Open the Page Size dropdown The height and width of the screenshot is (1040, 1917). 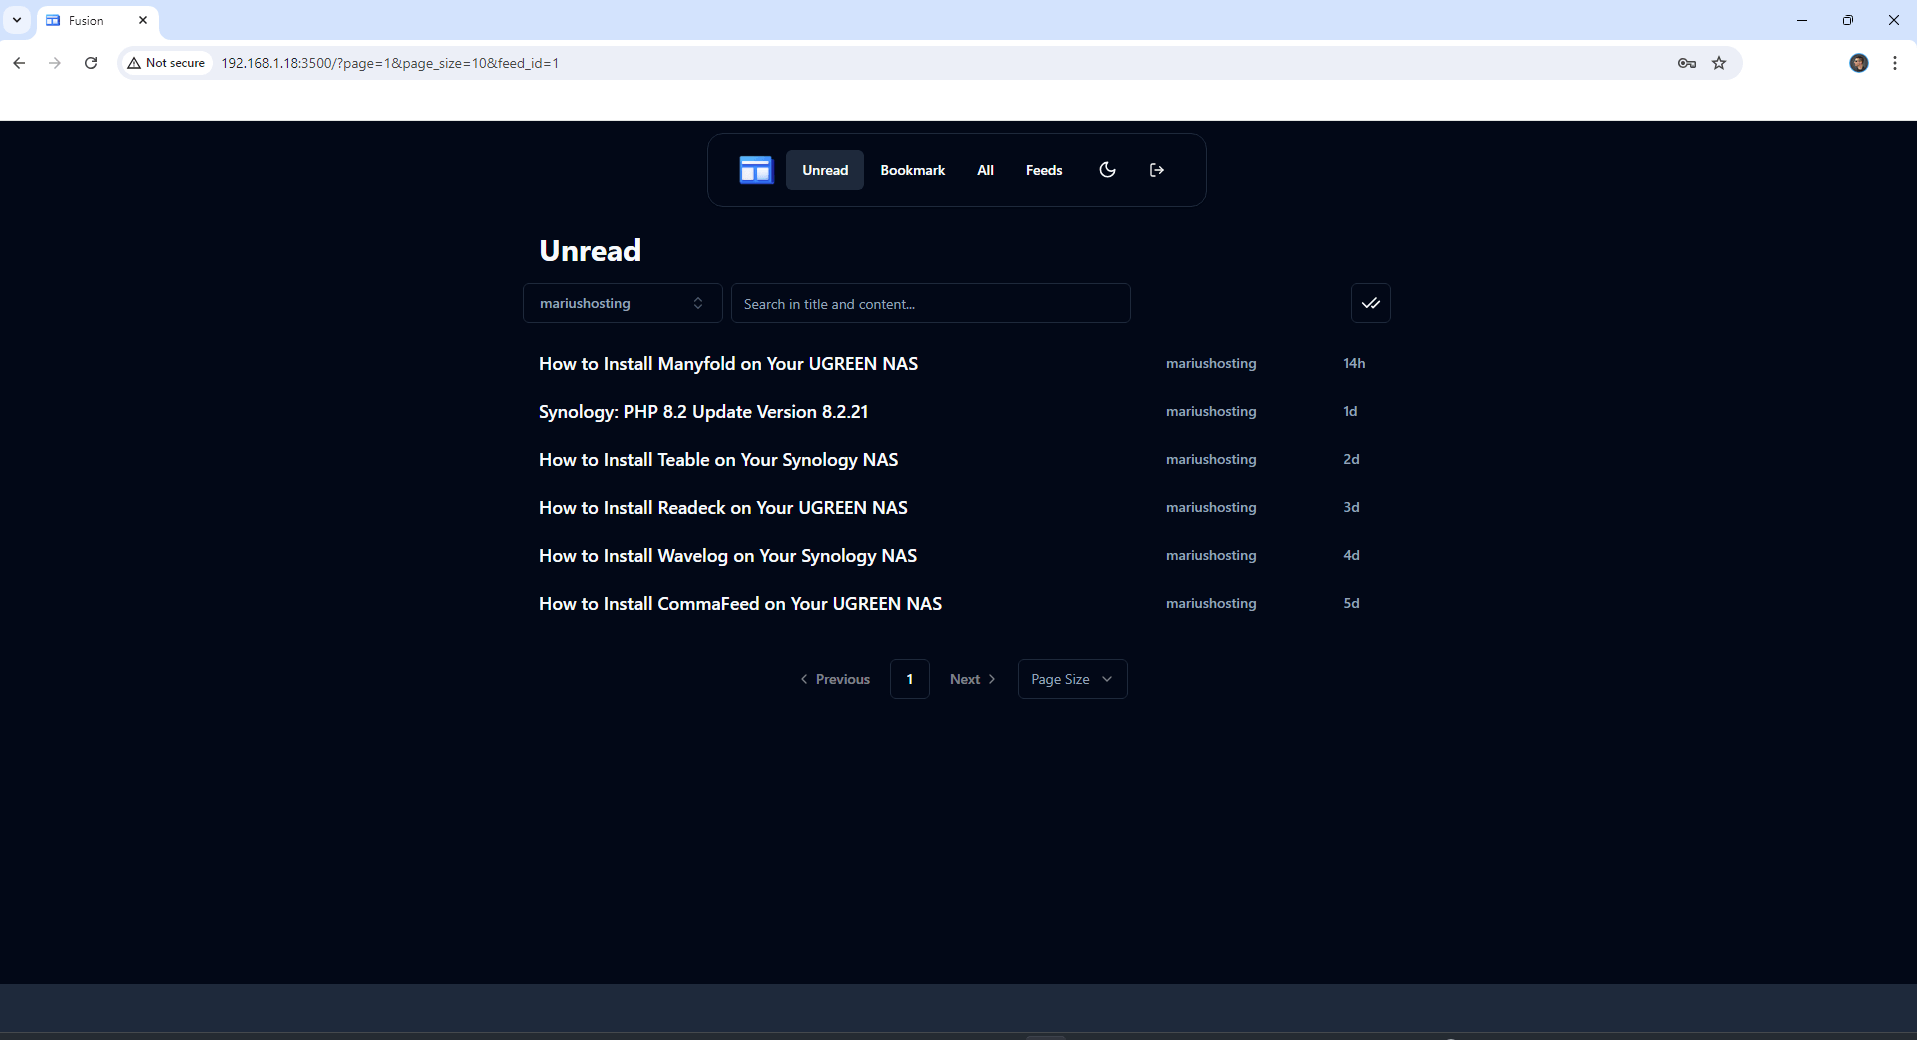[1072, 679]
